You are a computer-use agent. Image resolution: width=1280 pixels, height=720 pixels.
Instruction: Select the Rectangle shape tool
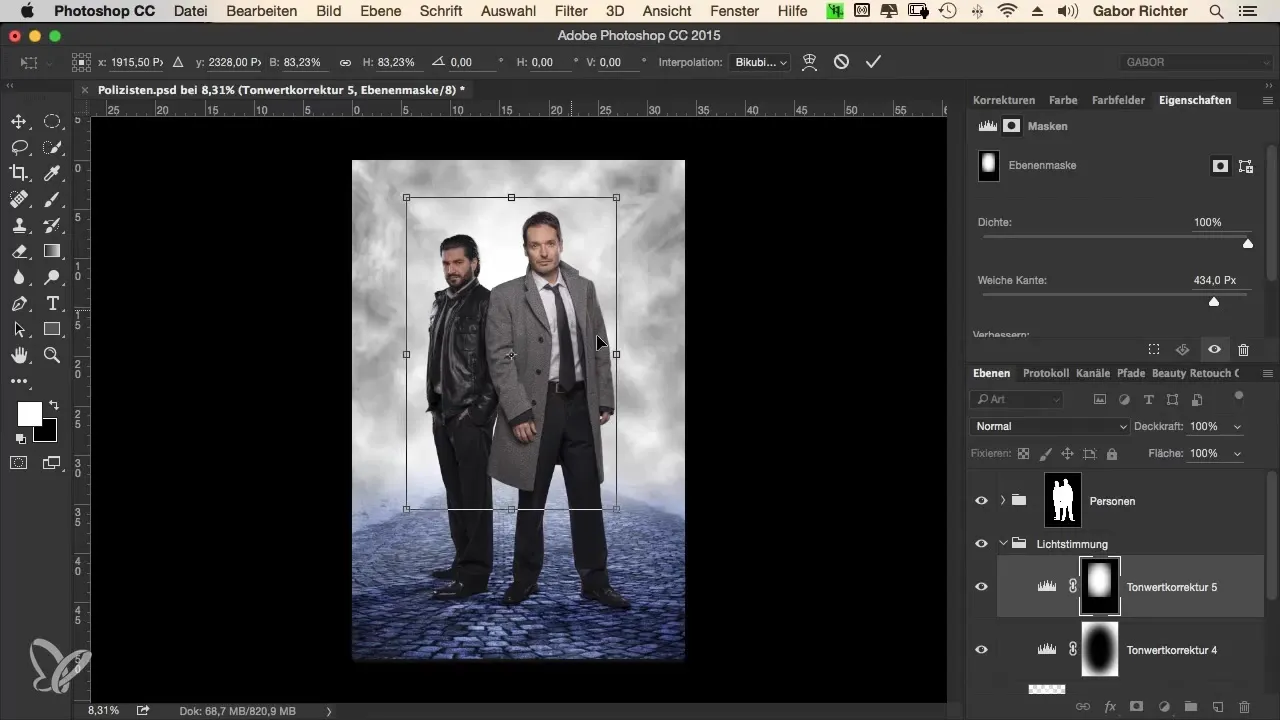(x=52, y=329)
